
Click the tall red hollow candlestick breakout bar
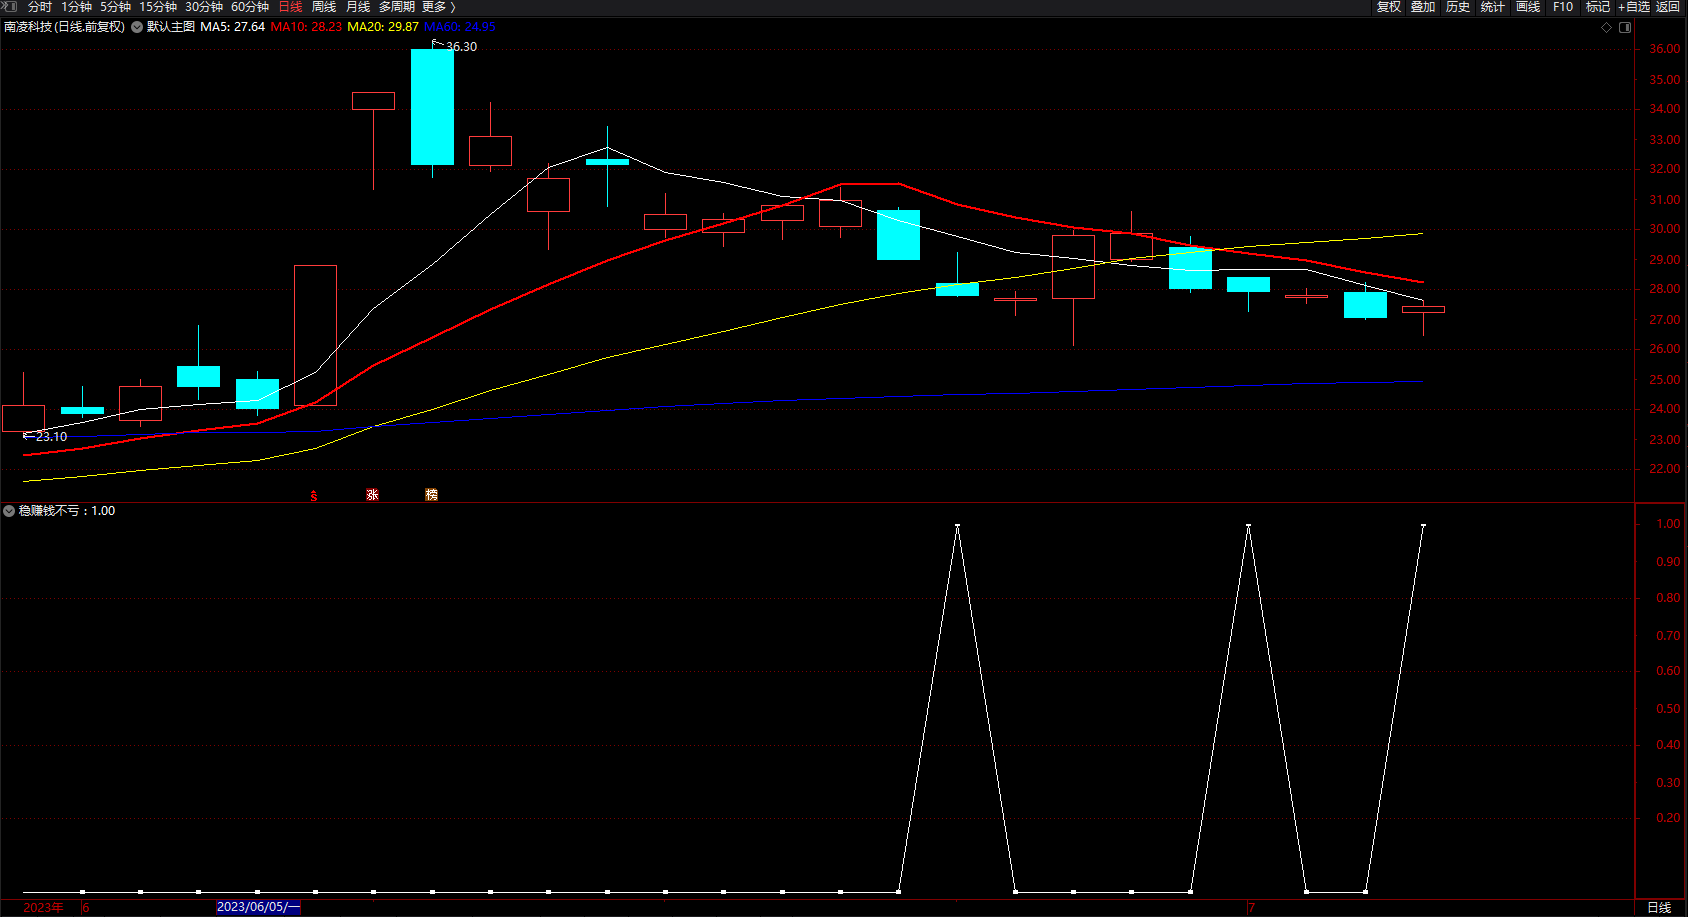pos(315,335)
